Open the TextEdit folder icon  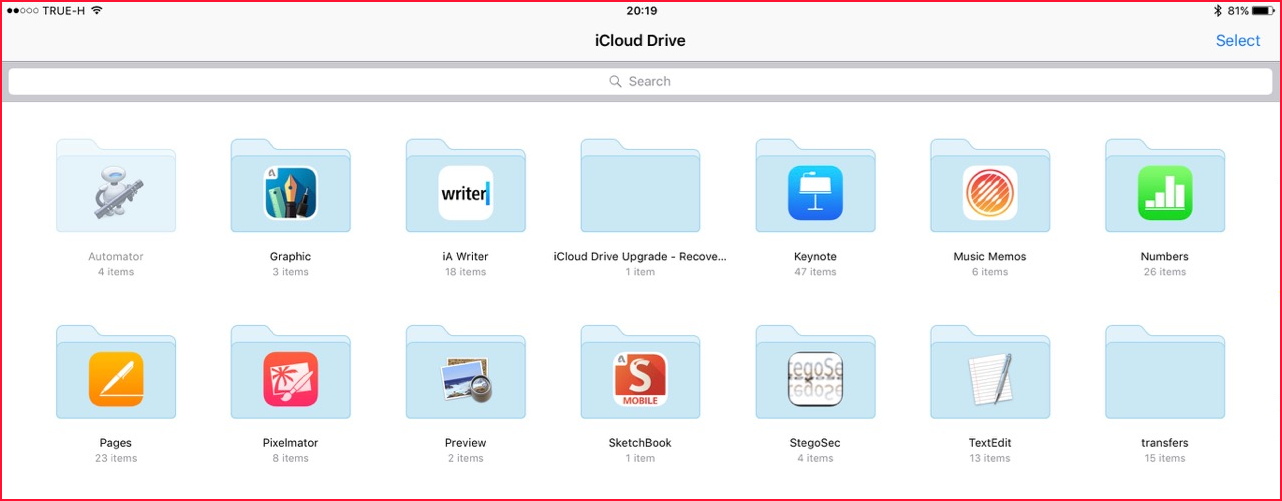pos(990,372)
